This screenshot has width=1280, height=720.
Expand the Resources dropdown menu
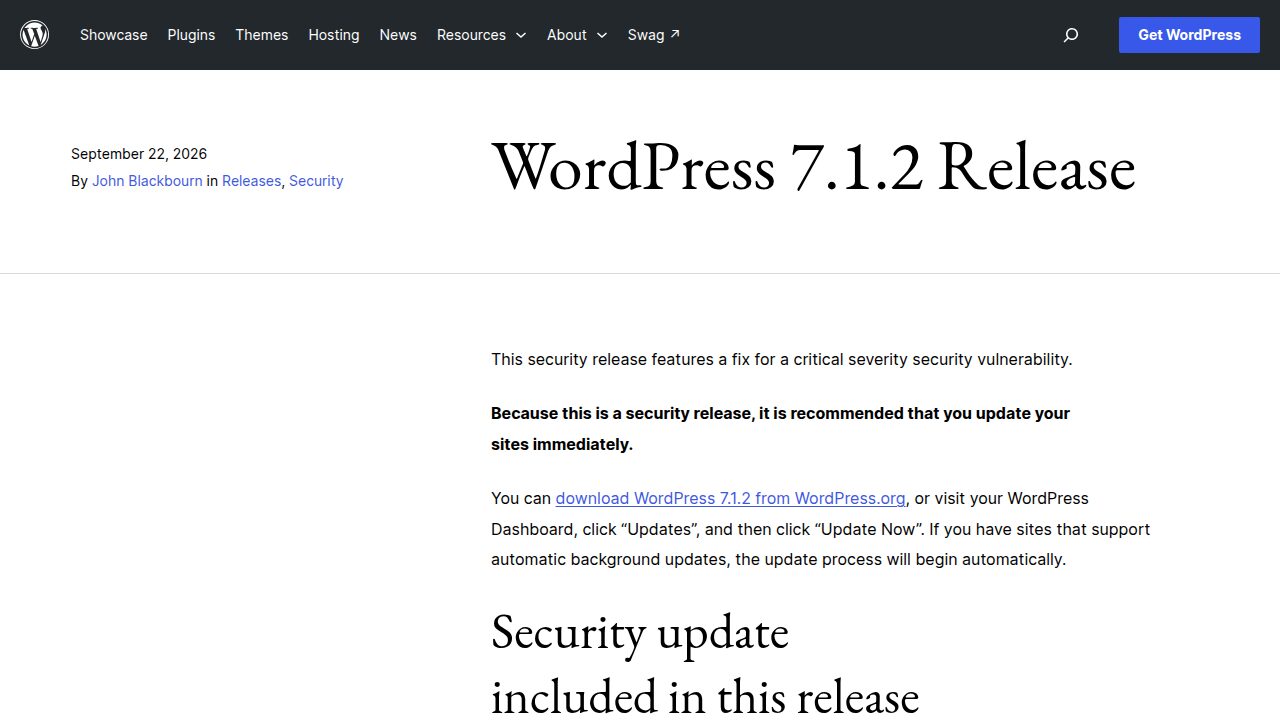tap(481, 35)
